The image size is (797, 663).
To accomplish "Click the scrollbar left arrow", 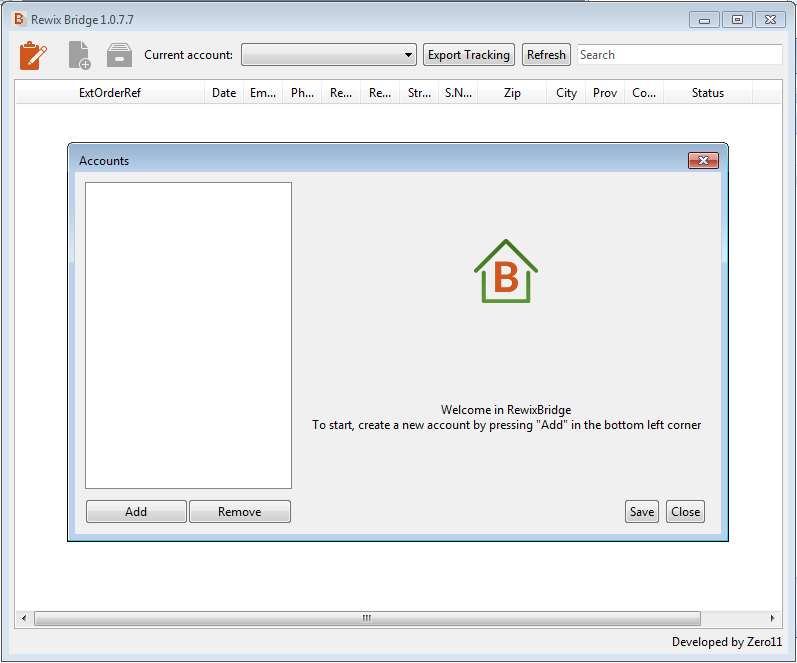I will (x=24, y=618).
